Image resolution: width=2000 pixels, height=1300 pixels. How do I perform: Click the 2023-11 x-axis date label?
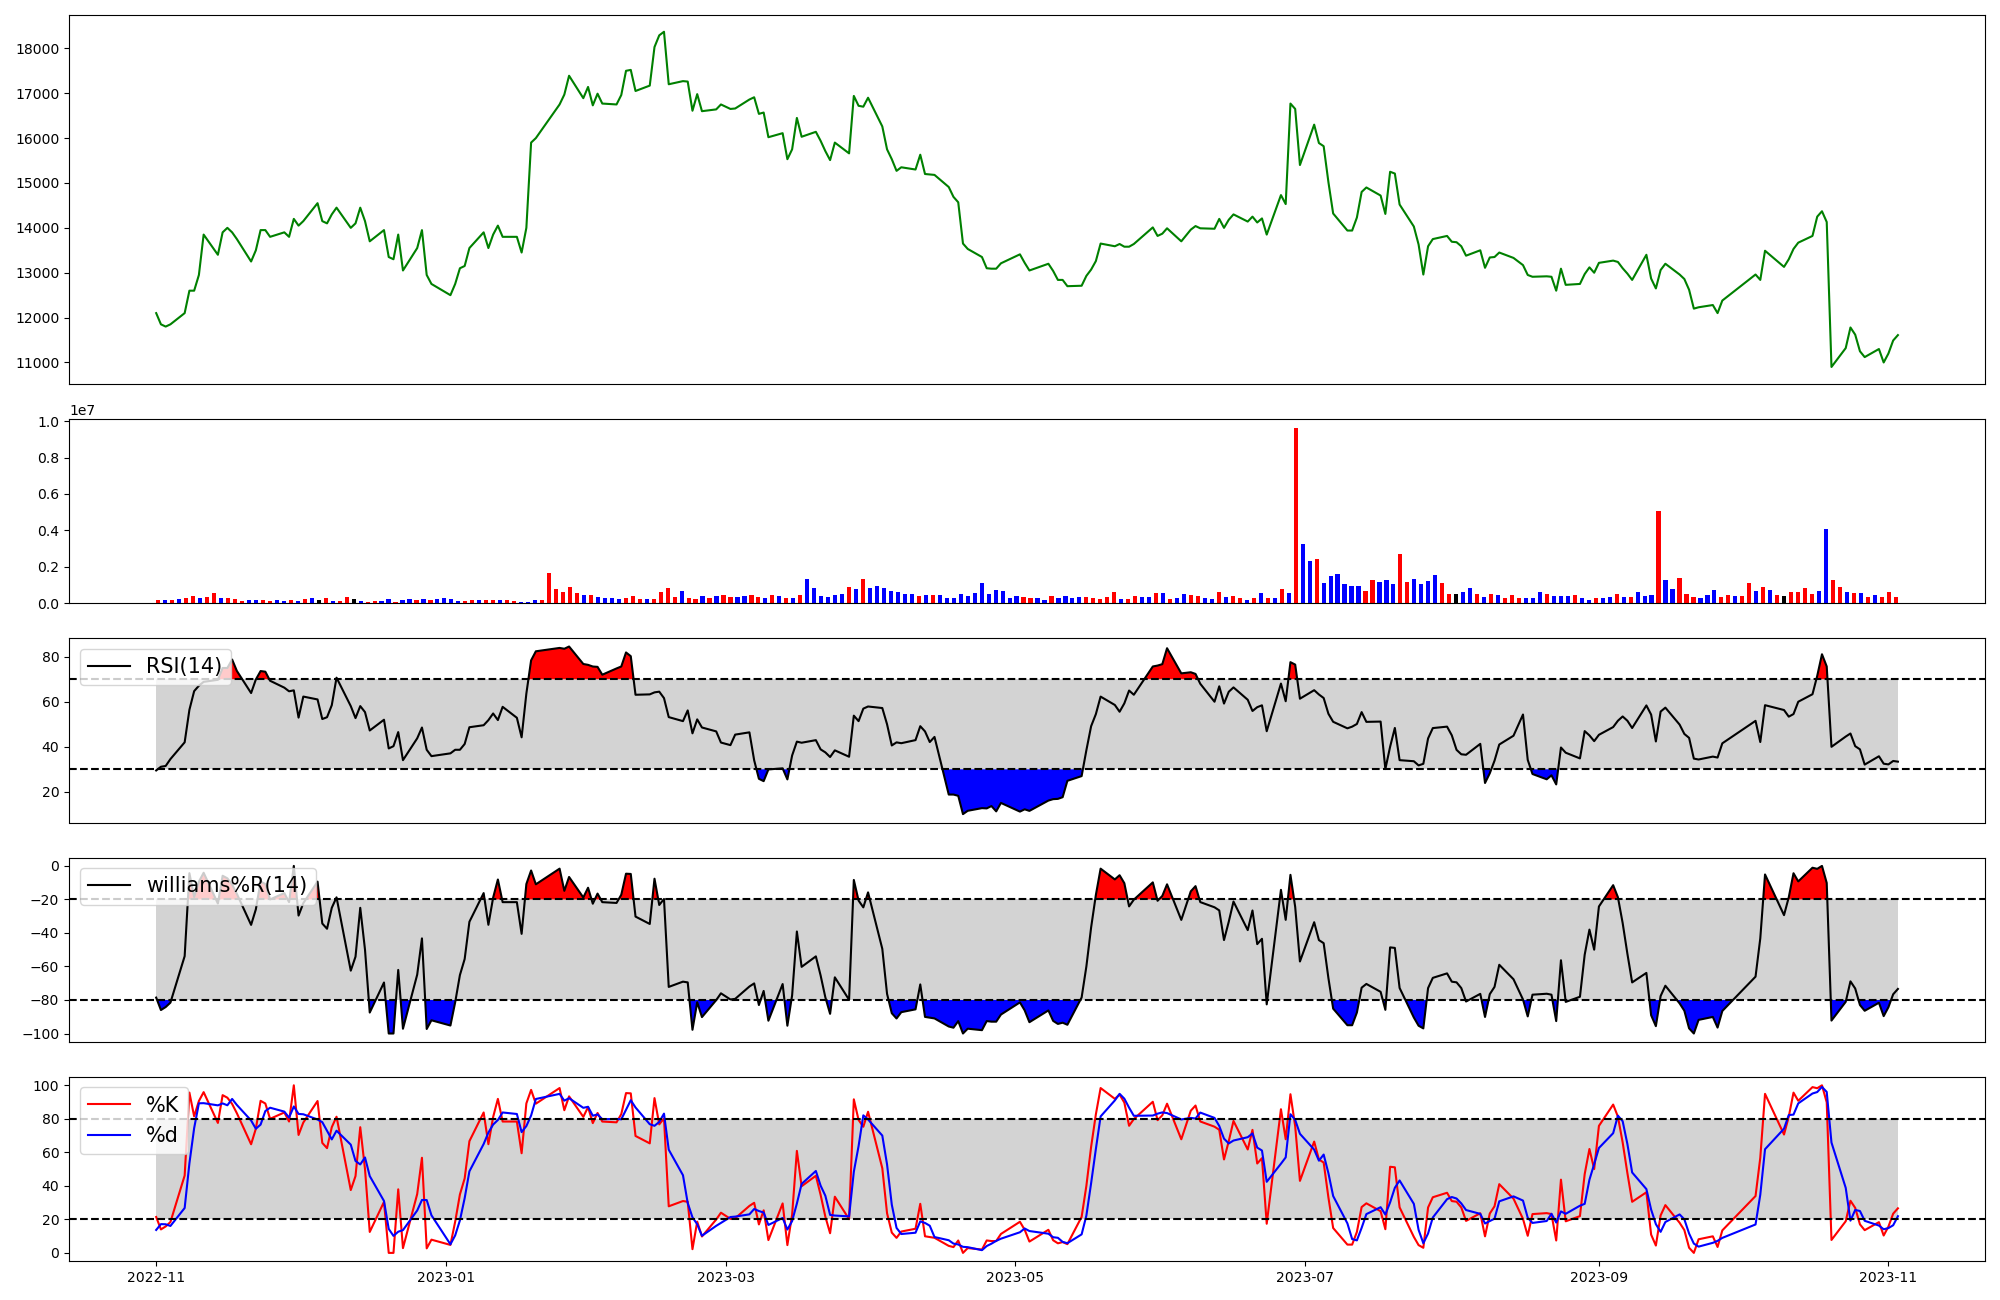coord(1887,1277)
